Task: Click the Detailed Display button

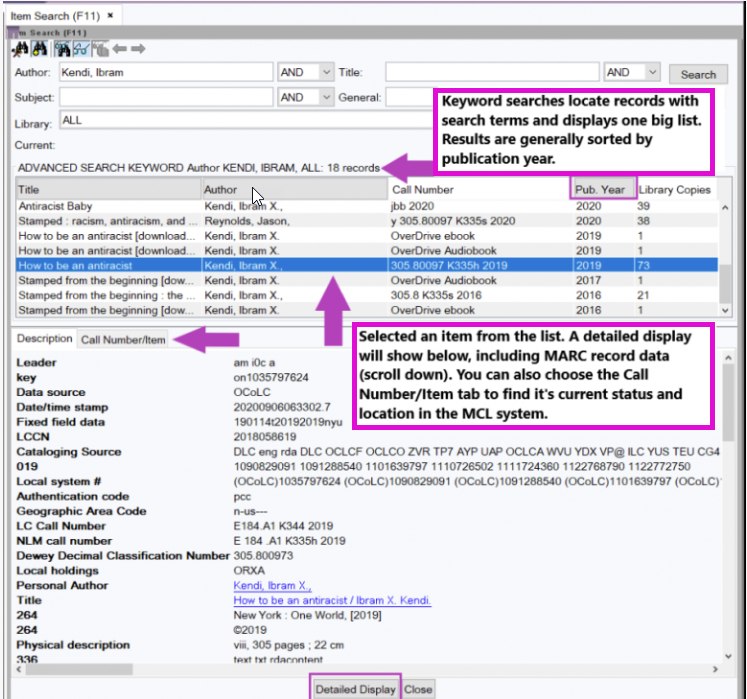Action: click(x=355, y=689)
